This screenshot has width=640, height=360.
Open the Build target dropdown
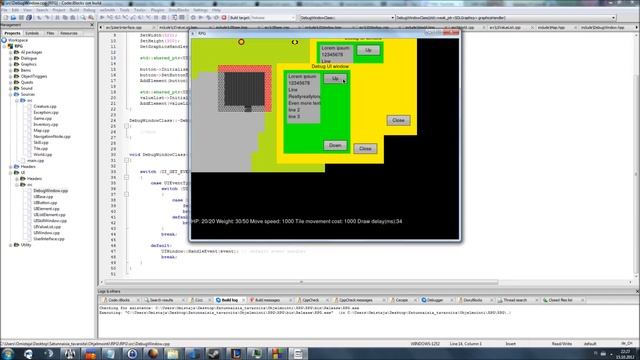(273, 18)
